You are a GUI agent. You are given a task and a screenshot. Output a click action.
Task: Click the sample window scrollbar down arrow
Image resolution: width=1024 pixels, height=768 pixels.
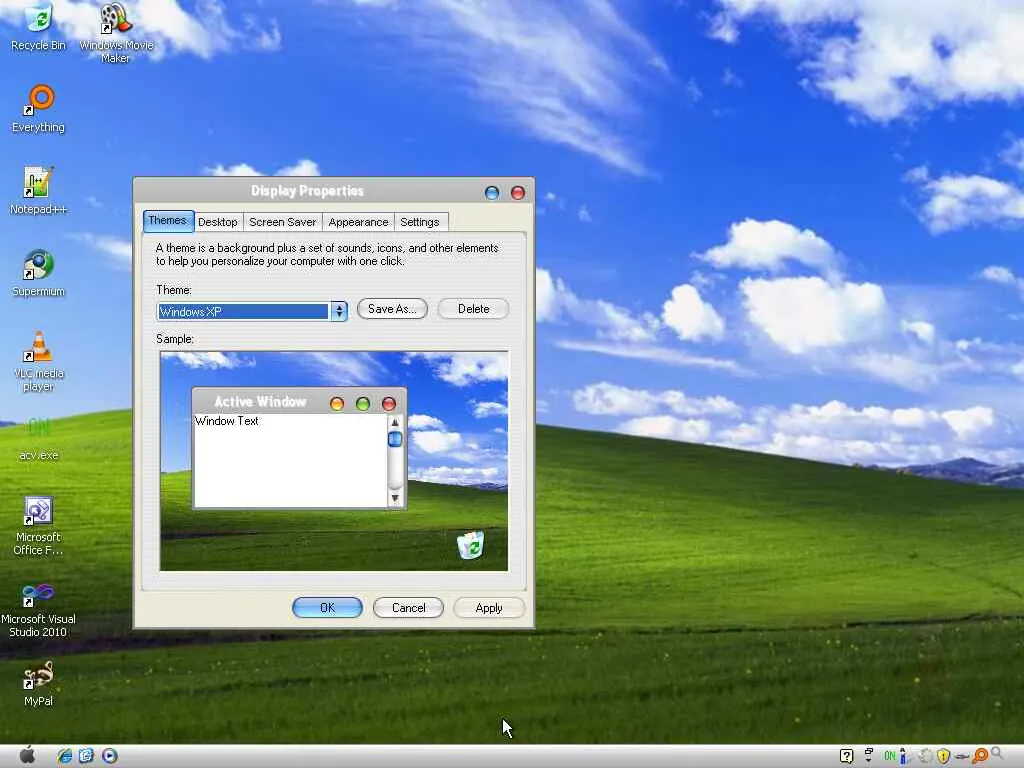[395, 498]
